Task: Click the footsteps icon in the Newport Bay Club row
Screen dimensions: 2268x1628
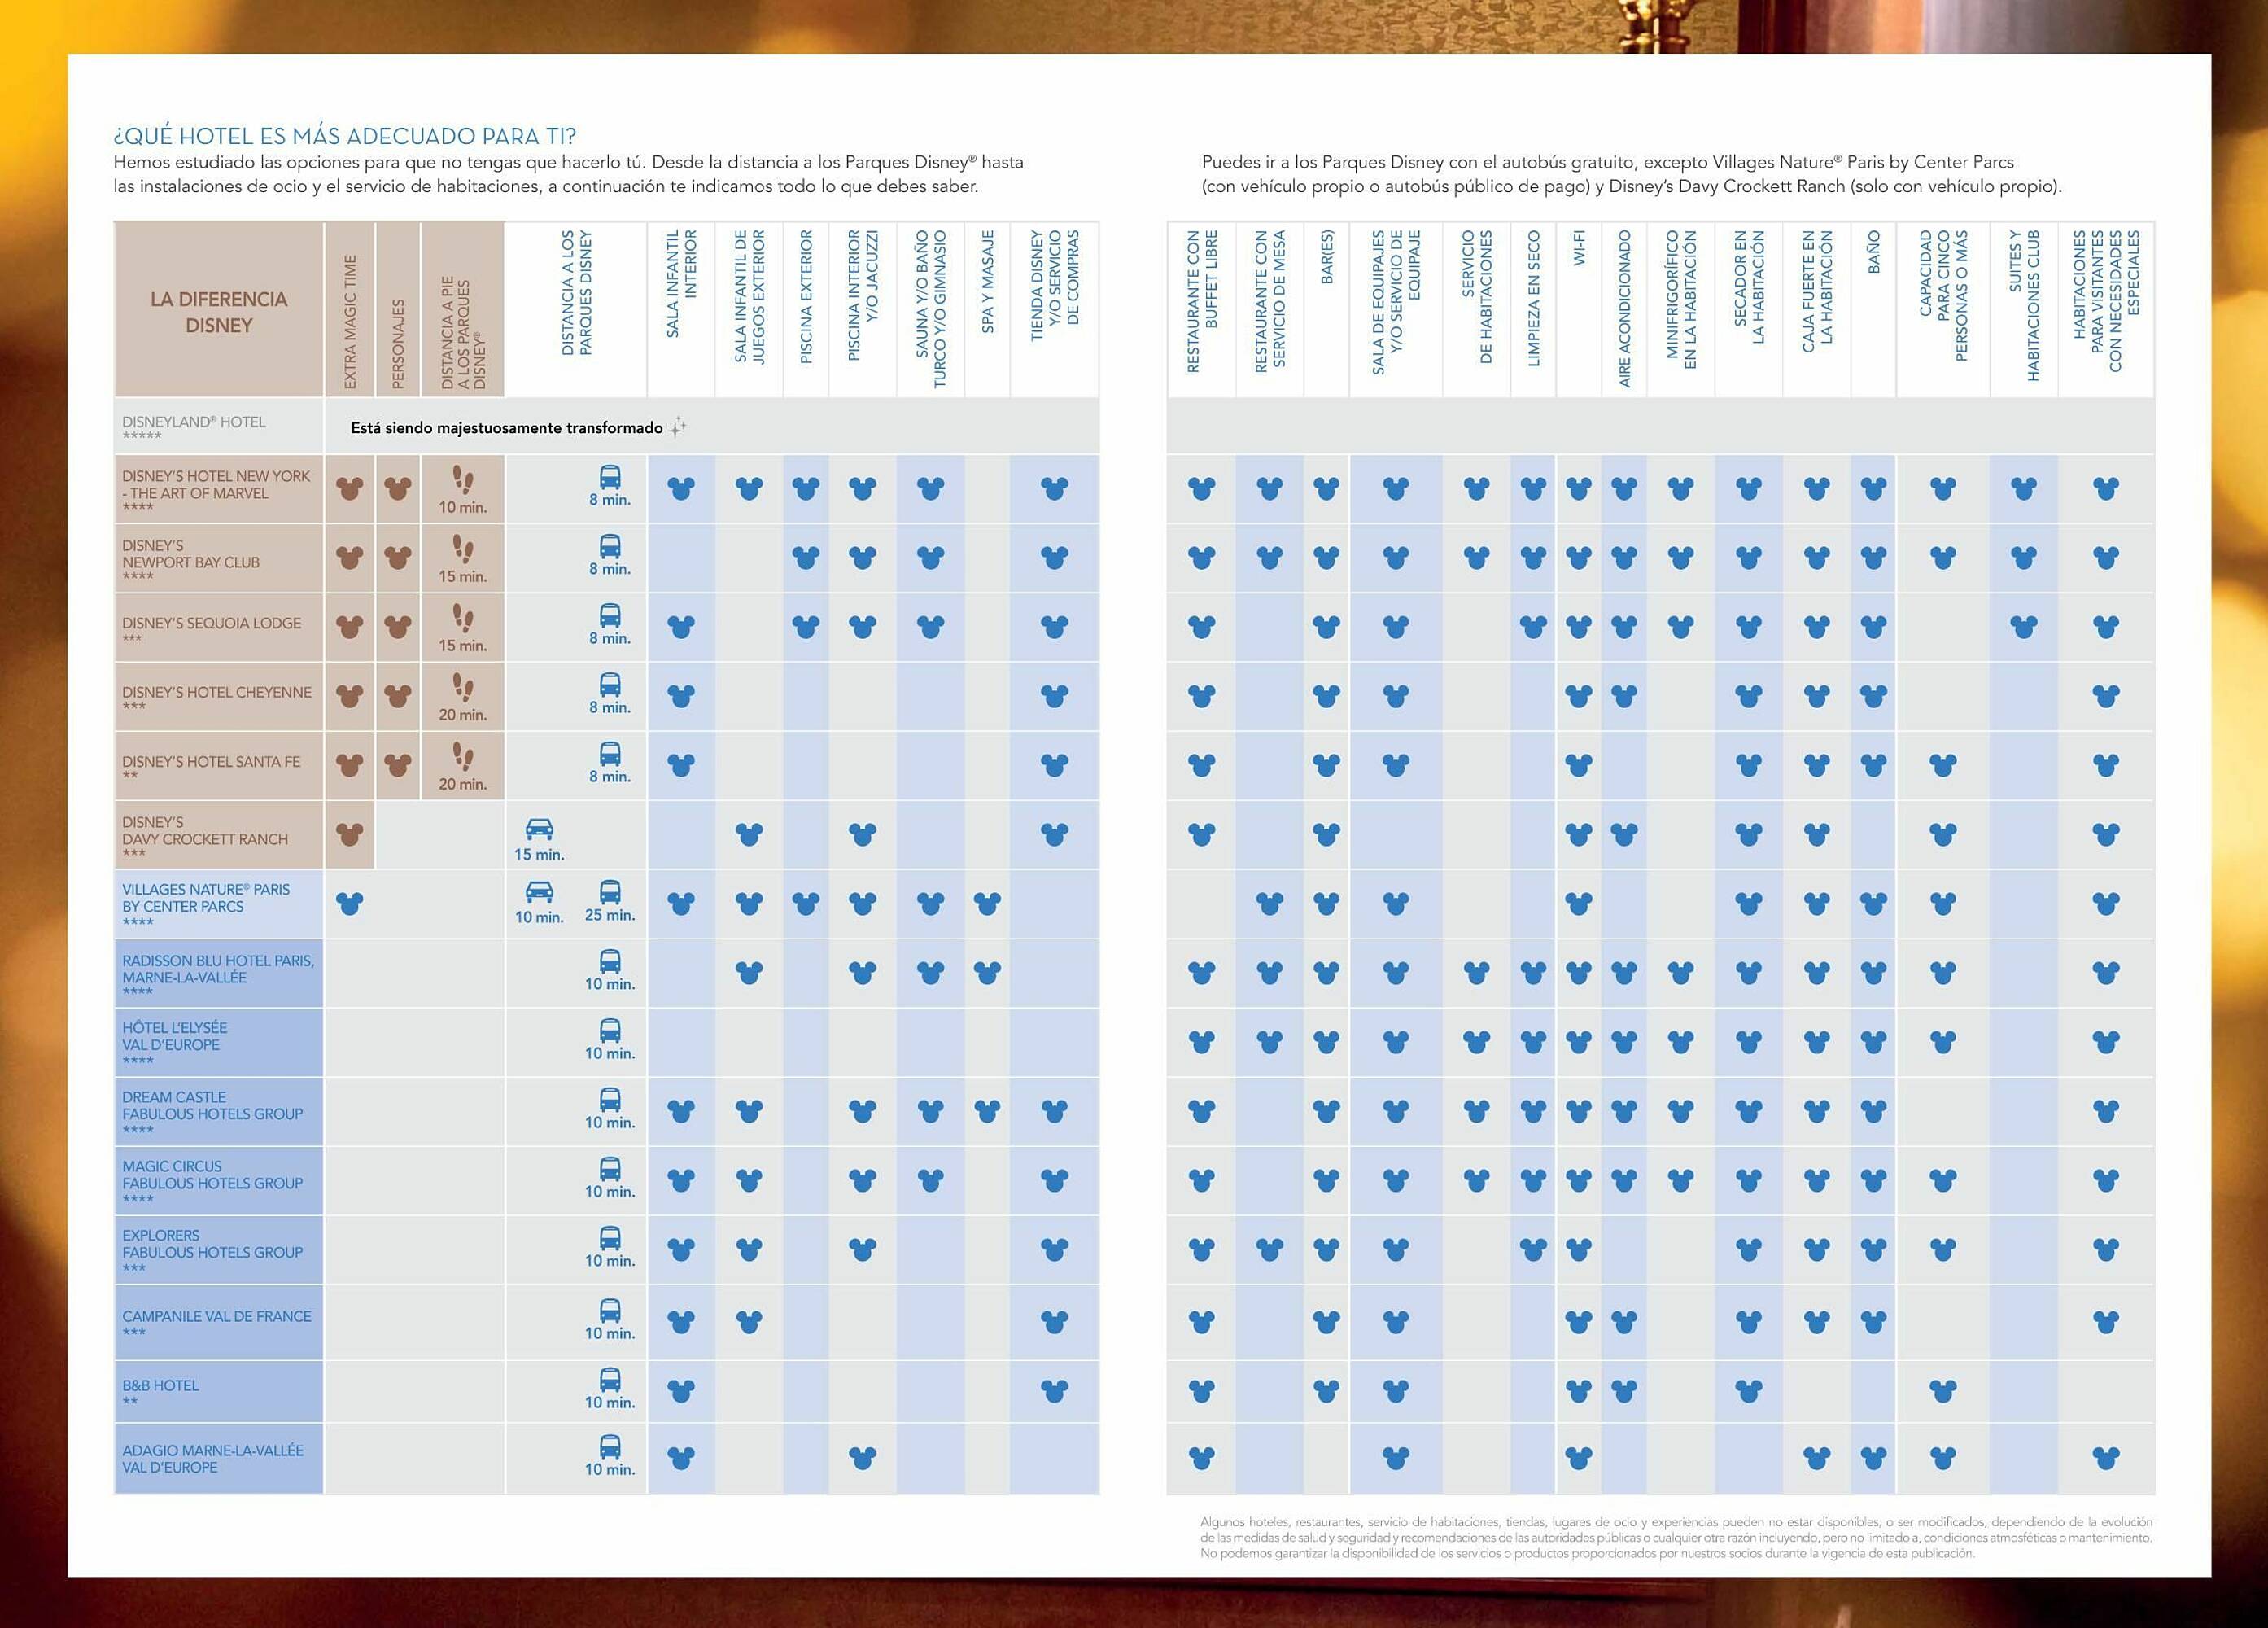Action: tap(462, 549)
